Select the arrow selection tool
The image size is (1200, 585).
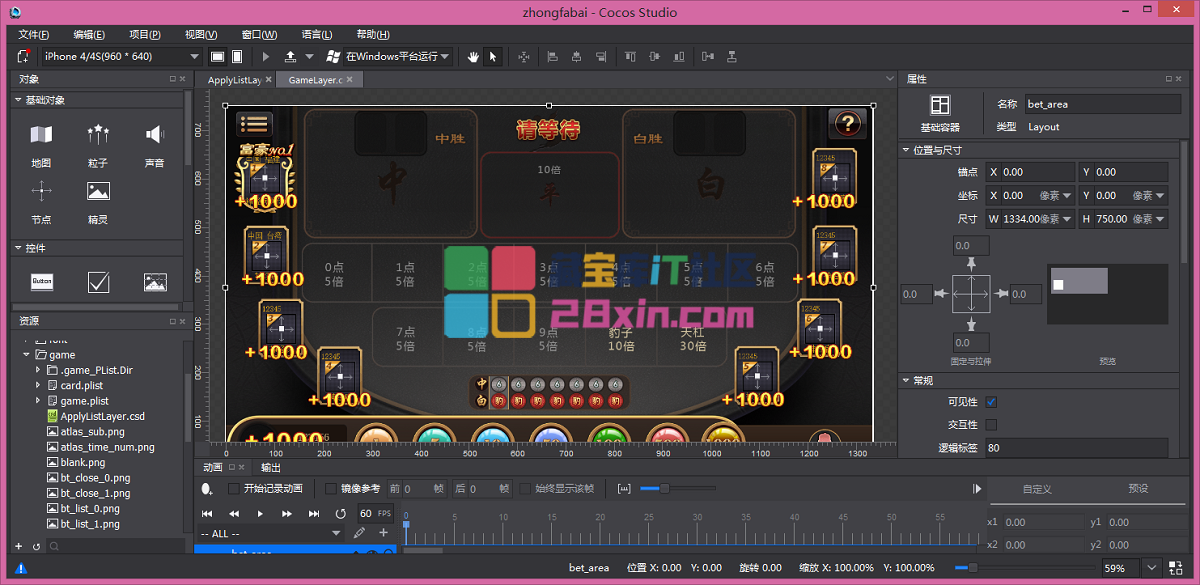[492, 57]
